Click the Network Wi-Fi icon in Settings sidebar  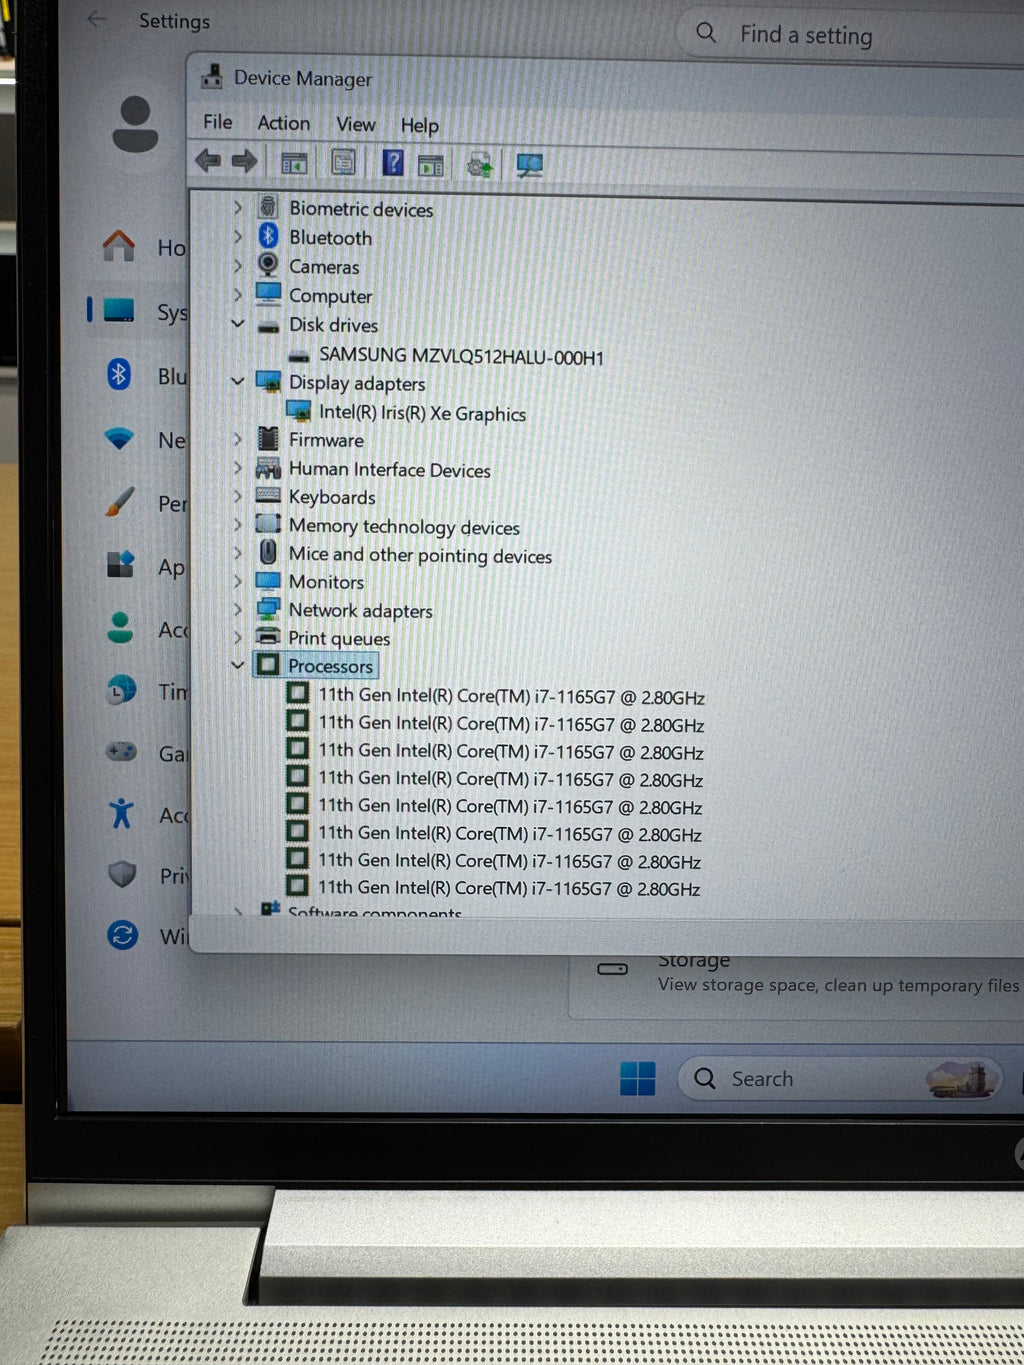tap(119, 438)
